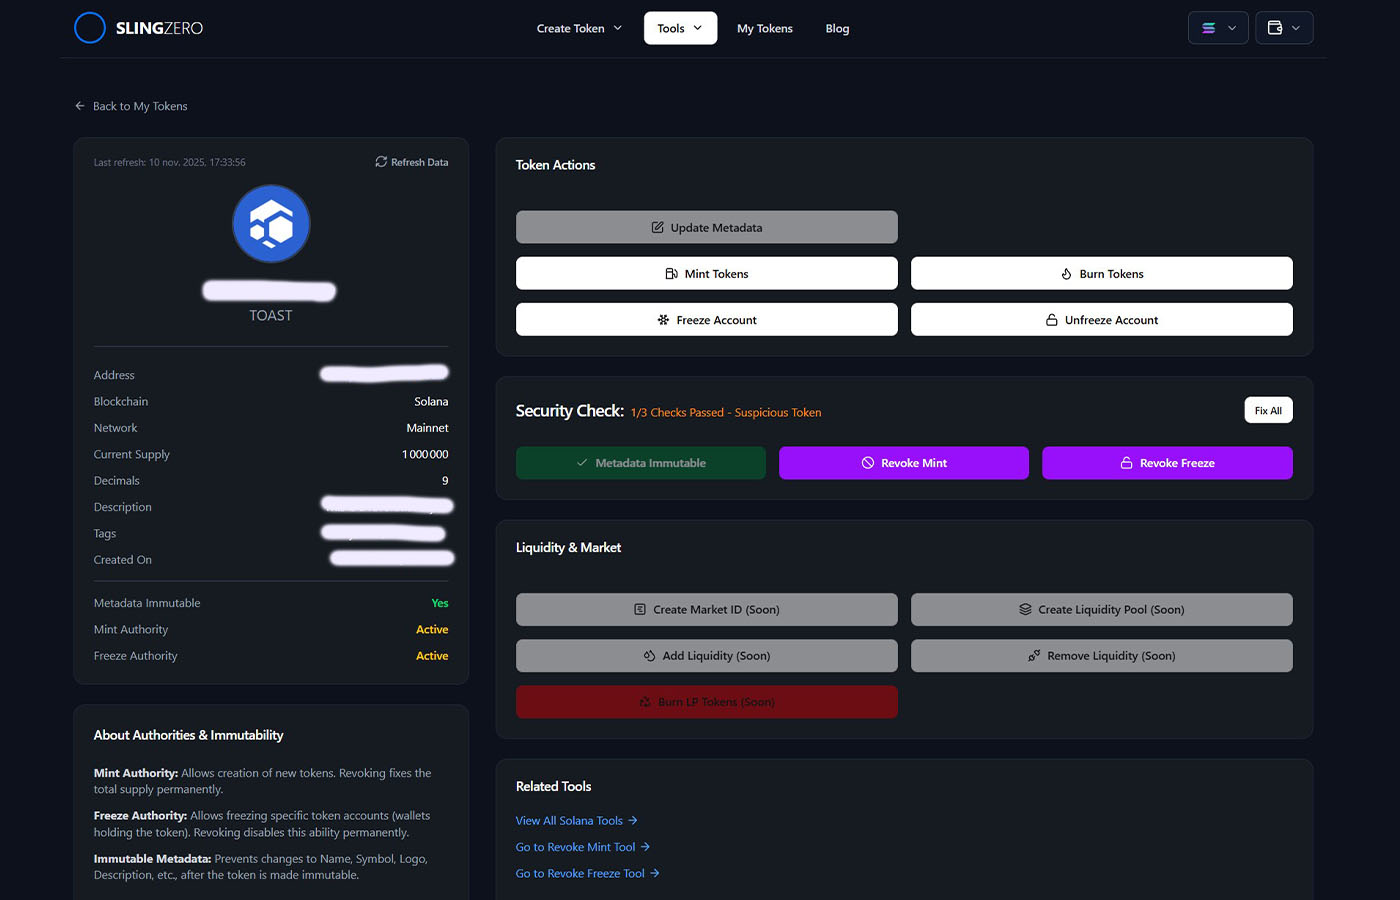Click the checkmark on Metadata Immutable
This screenshot has height=900, width=1400.
581,462
